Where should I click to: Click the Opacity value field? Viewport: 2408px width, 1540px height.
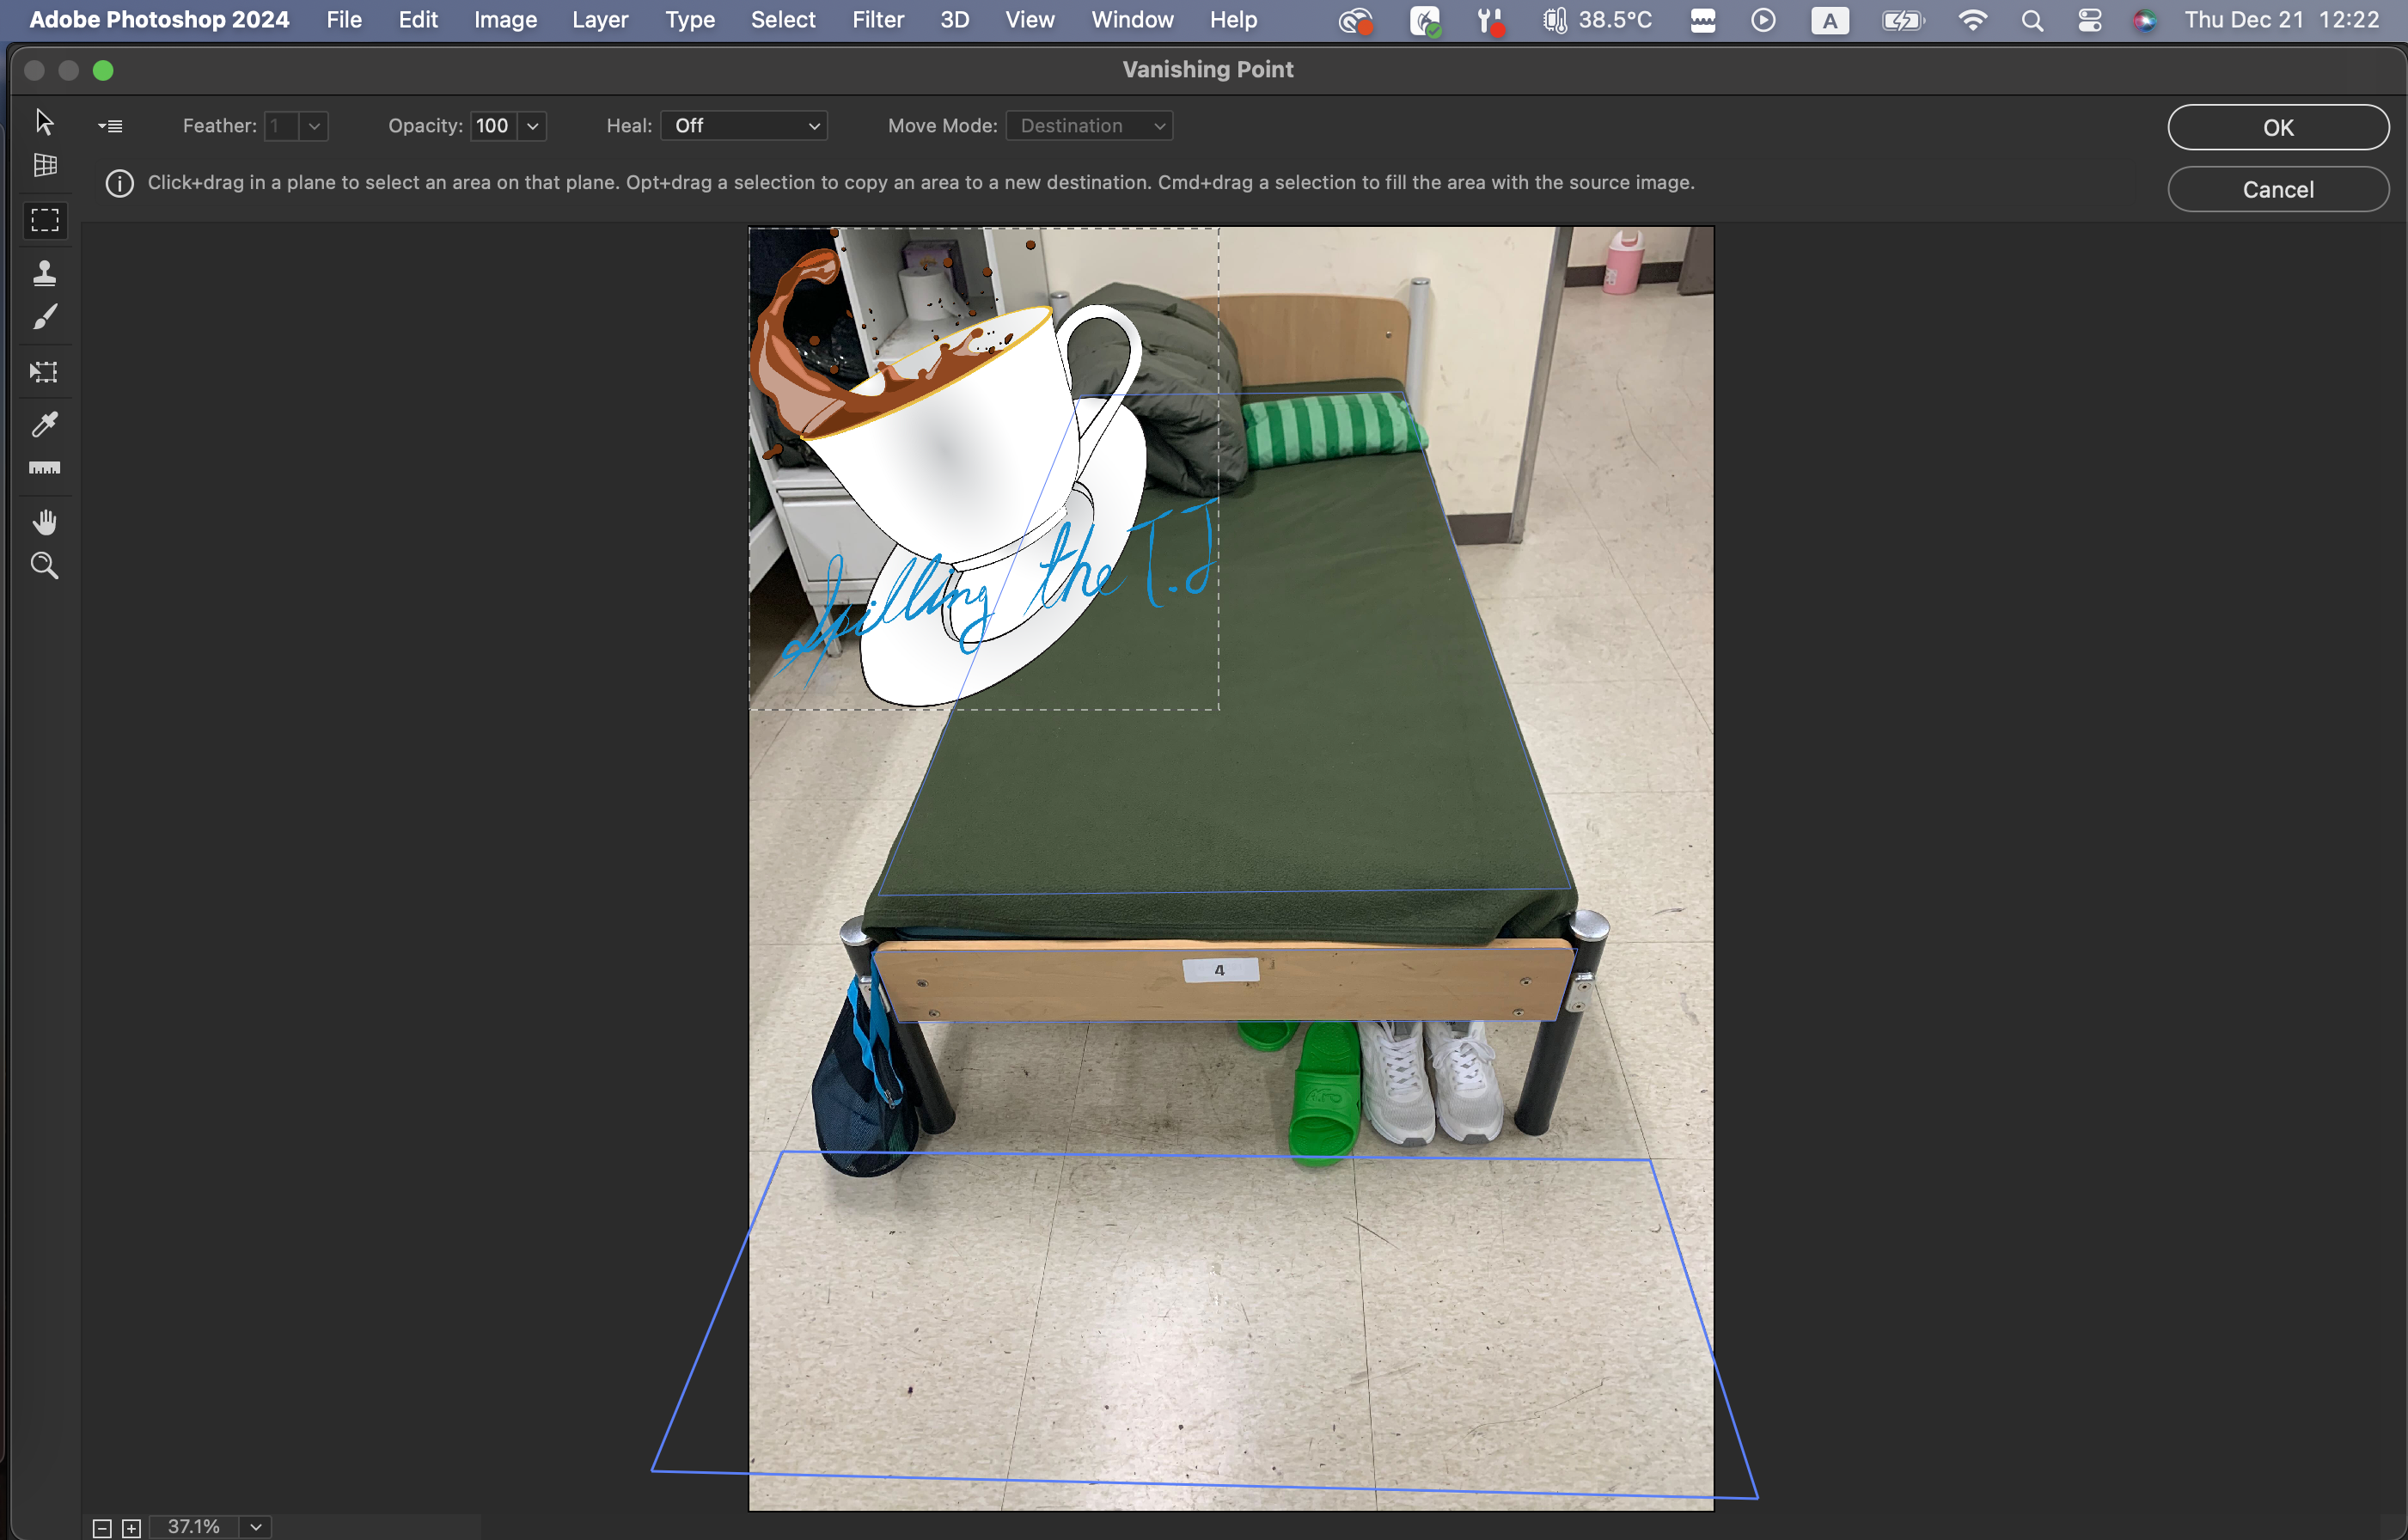[493, 126]
